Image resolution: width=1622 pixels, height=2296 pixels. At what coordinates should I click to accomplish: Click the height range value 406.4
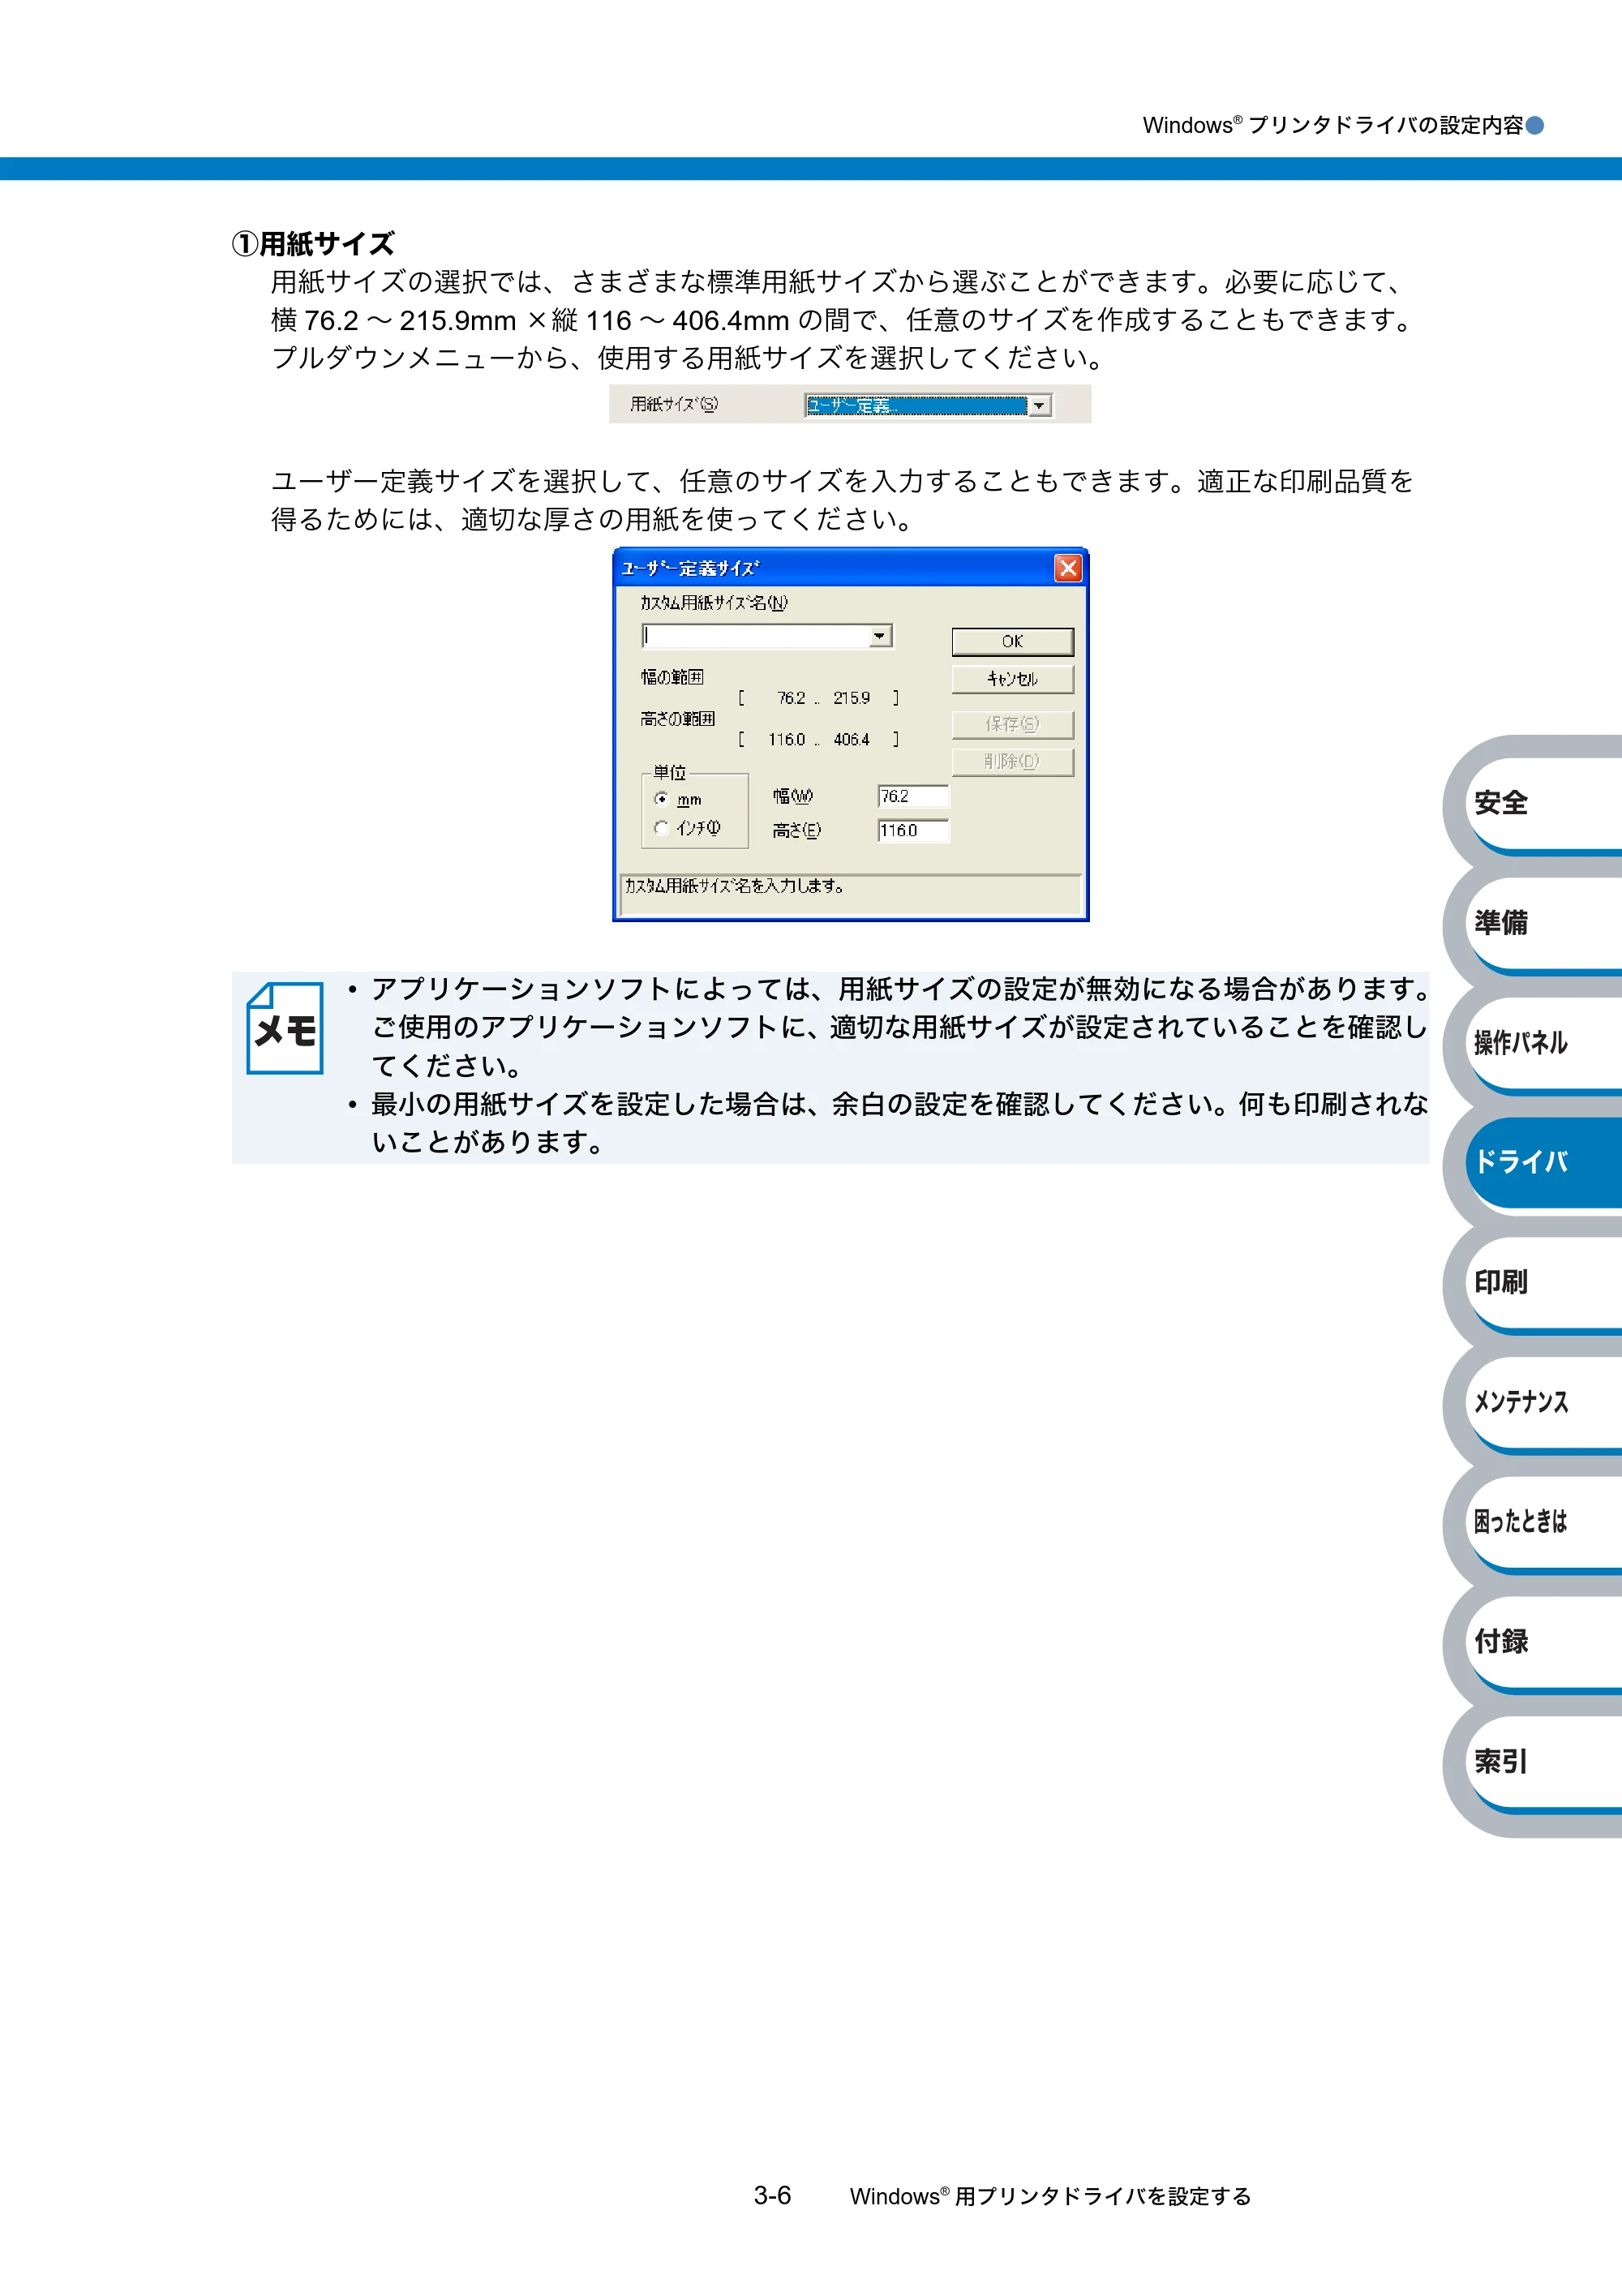click(x=852, y=740)
